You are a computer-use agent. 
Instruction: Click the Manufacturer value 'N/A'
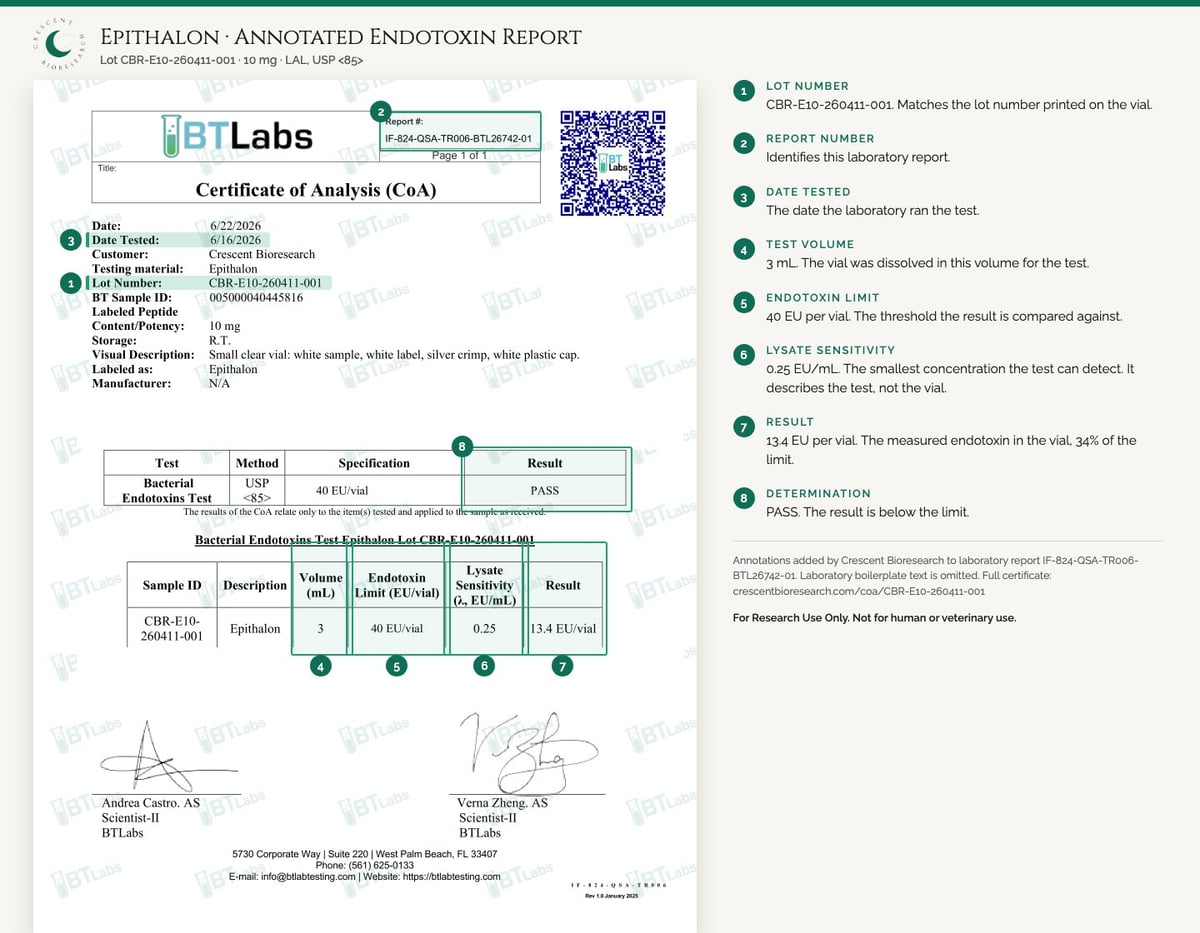pyautogui.click(x=219, y=383)
